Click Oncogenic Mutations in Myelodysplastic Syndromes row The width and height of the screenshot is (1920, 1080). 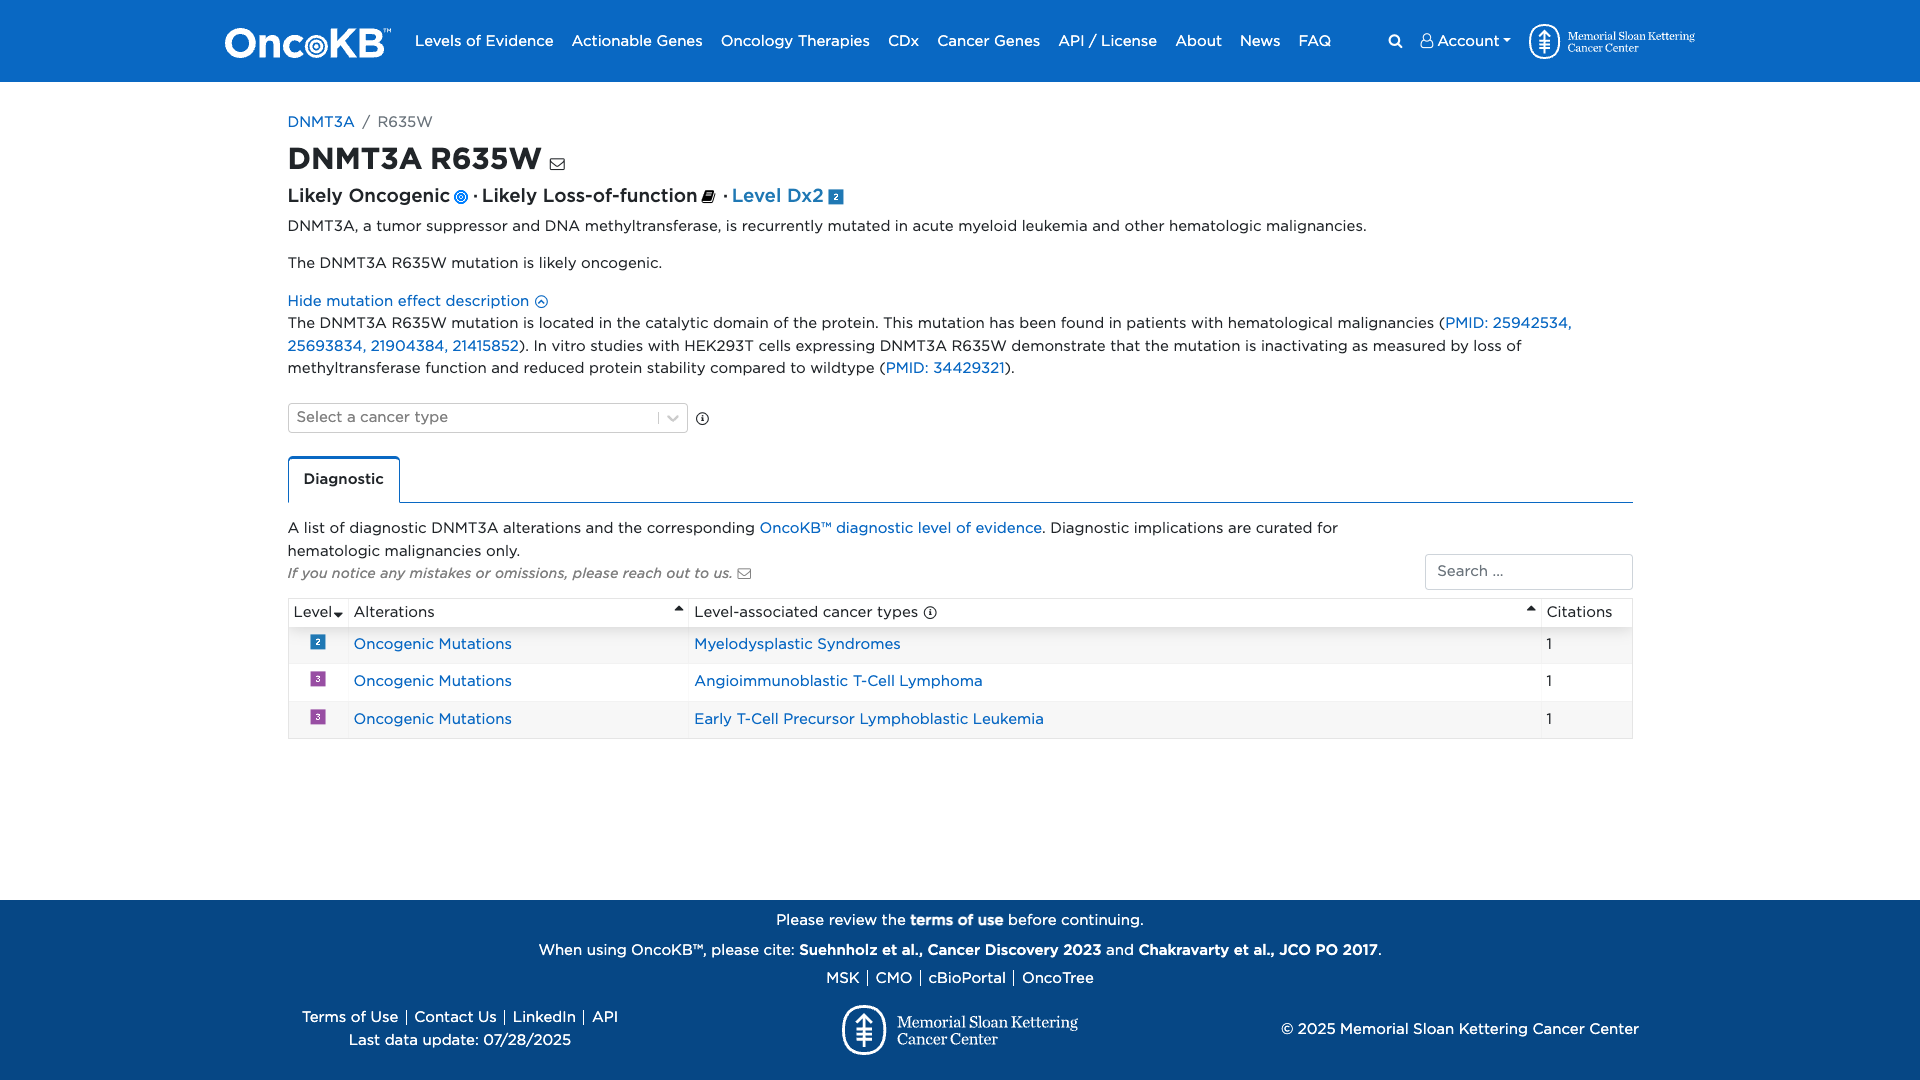pyautogui.click(x=432, y=644)
